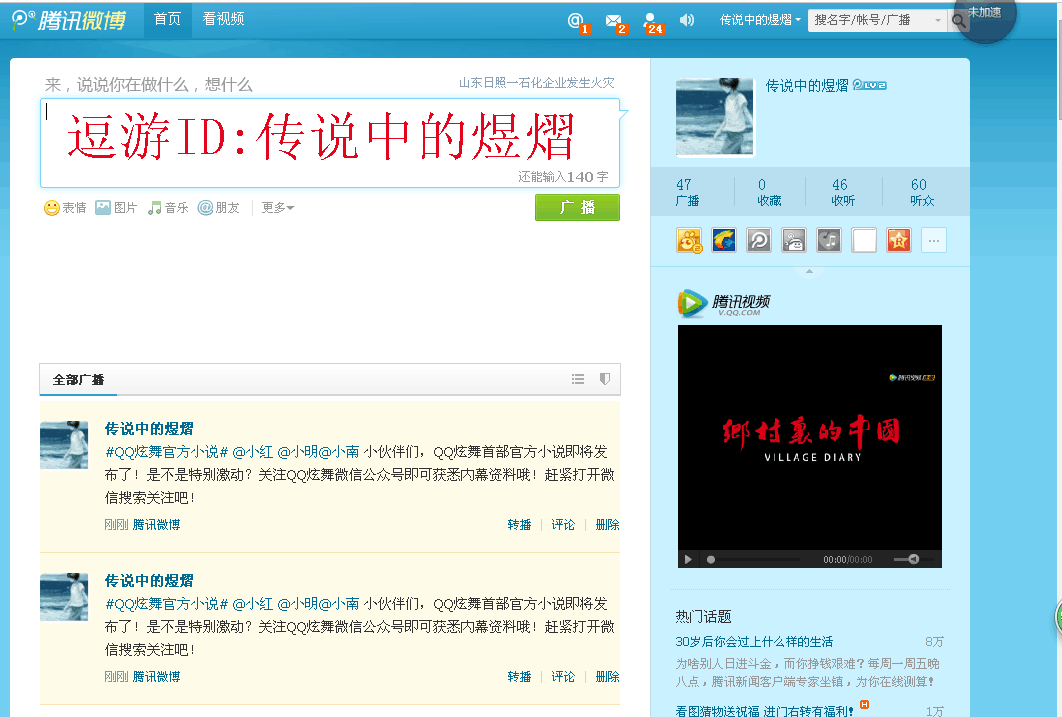The image size is (1062, 717).
Task: Check the @ mentions notification icon
Action: point(576,21)
